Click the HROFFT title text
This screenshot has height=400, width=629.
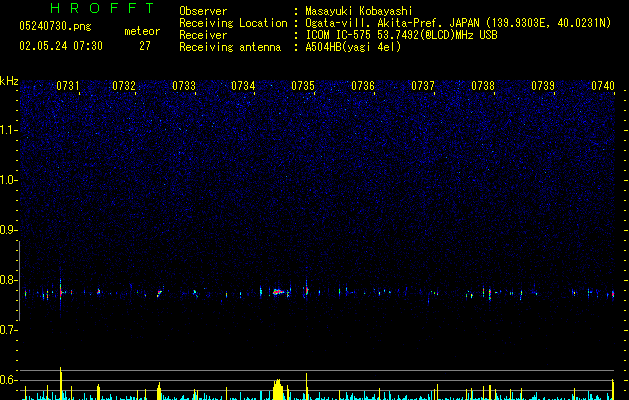[102, 8]
